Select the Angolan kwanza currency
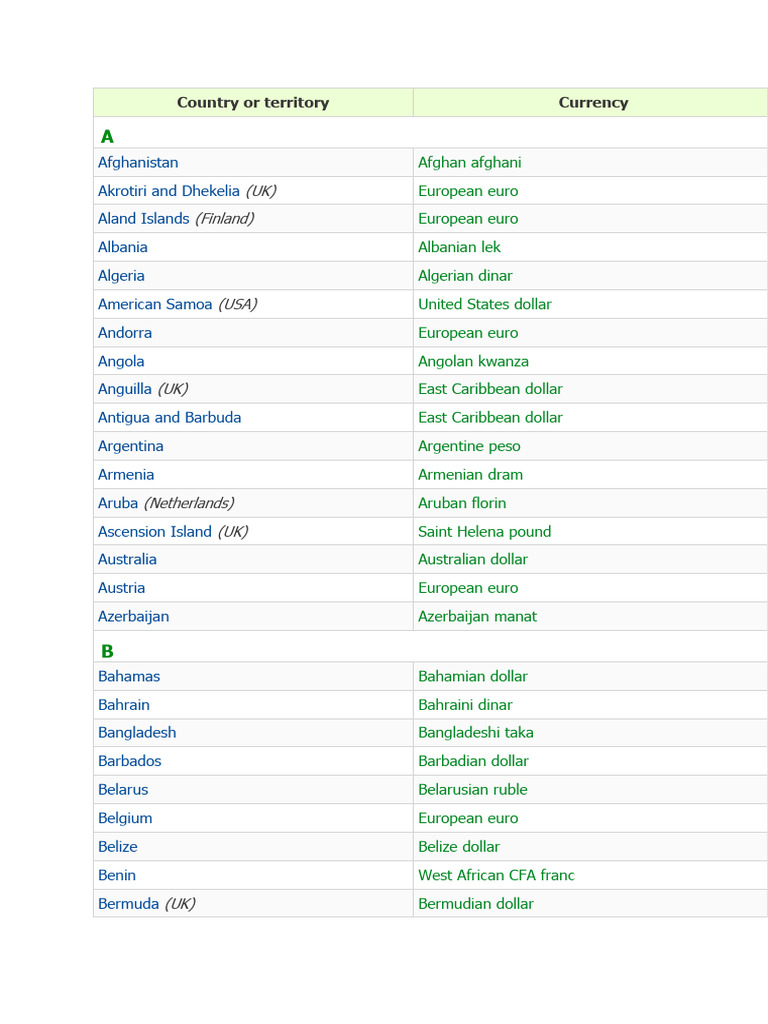The image size is (768, 1024). pos(473,362)
